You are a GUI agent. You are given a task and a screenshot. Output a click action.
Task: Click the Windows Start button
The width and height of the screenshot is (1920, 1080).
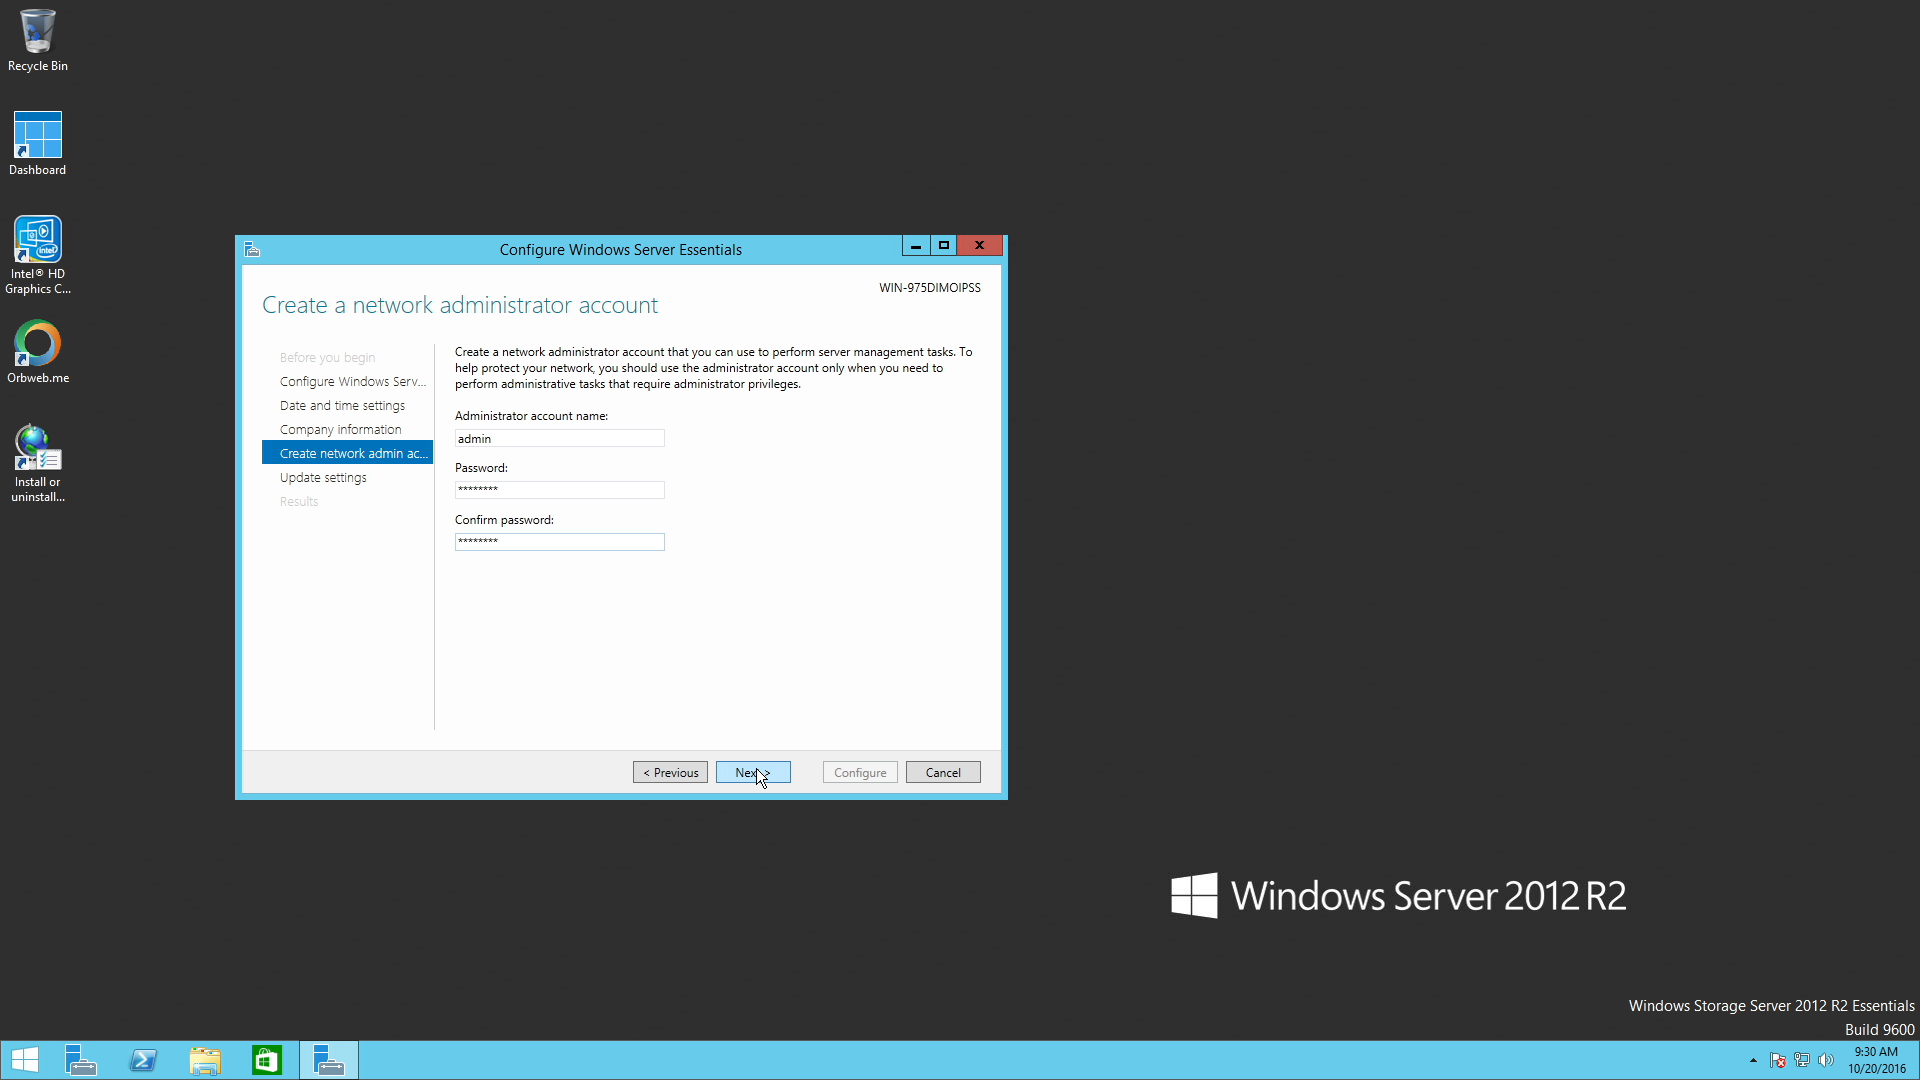point(25,1060)
